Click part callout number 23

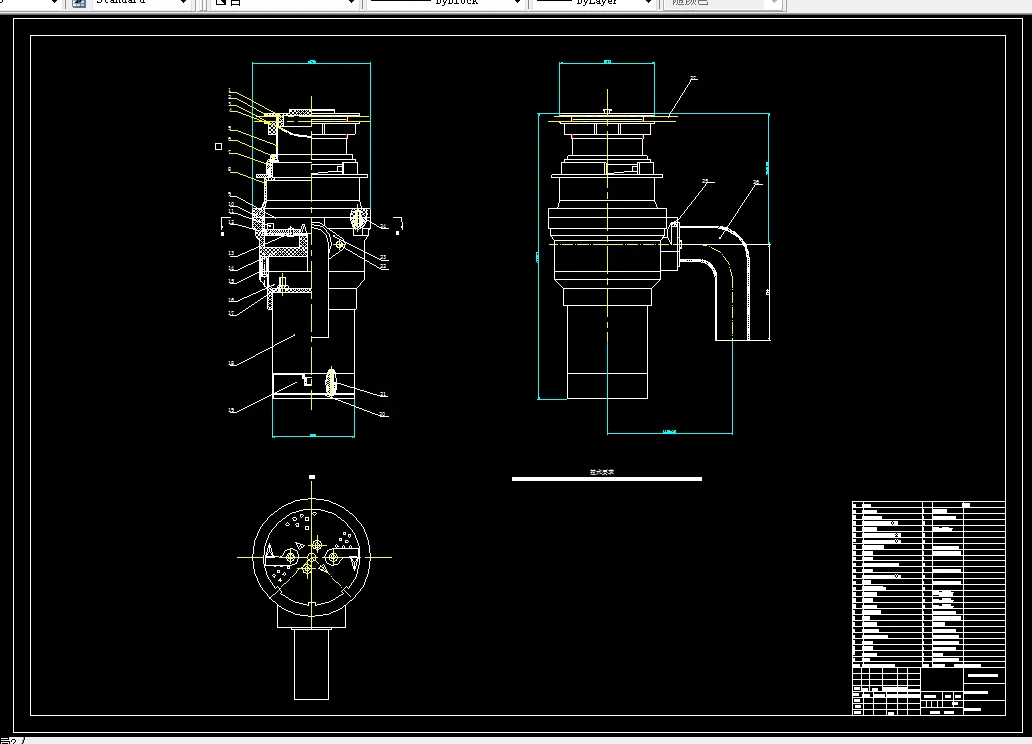pyautogui.click(x=383, y=257)
